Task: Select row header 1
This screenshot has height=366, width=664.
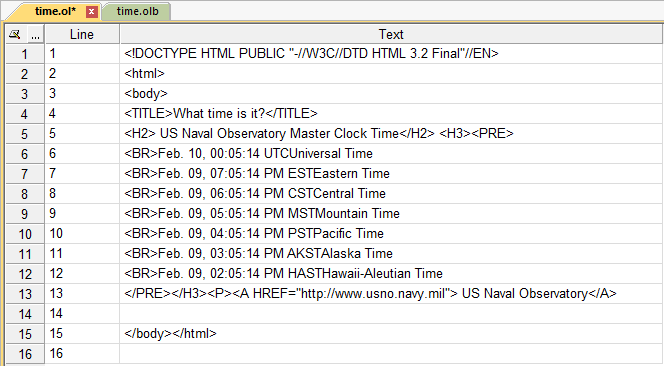Action: pos(25,54)
